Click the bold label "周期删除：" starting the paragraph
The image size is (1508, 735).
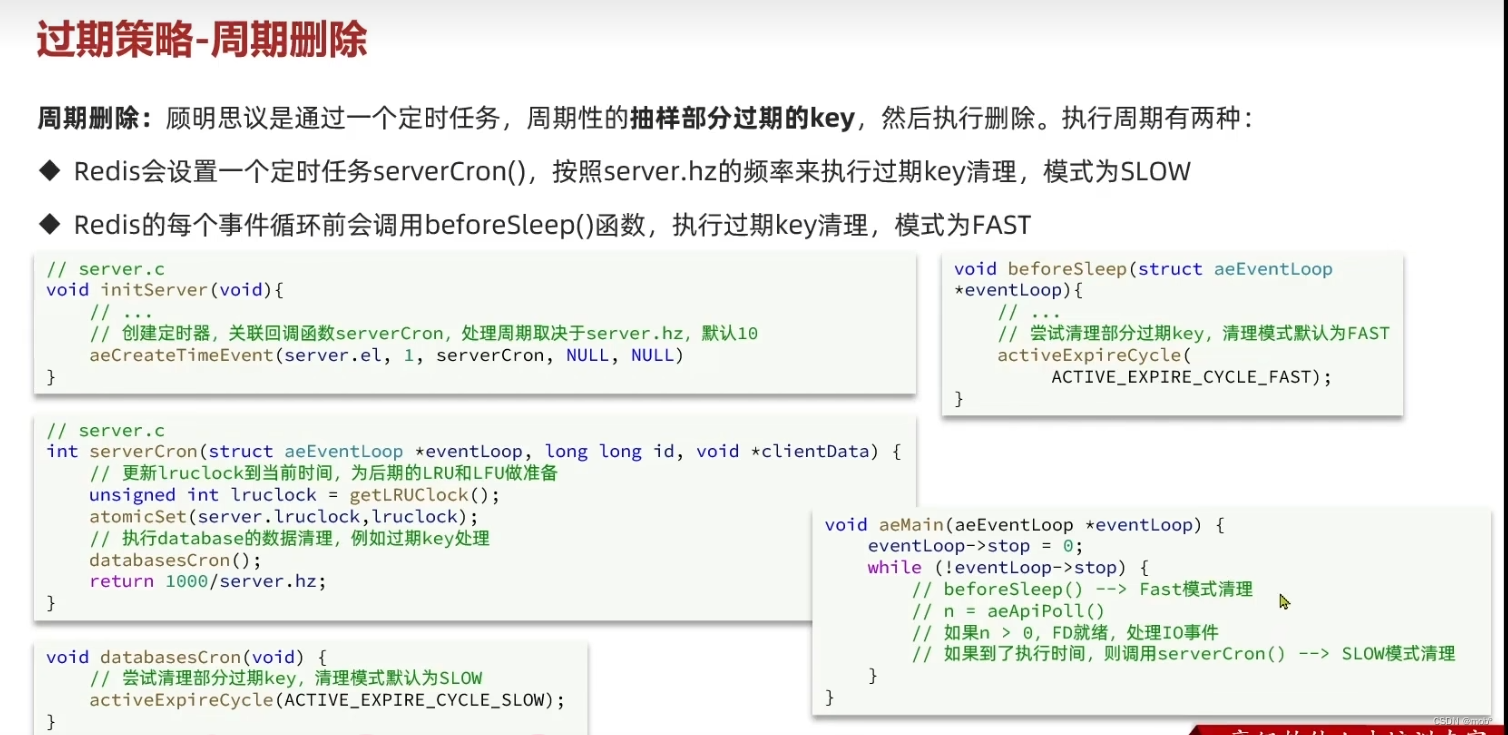96,119
